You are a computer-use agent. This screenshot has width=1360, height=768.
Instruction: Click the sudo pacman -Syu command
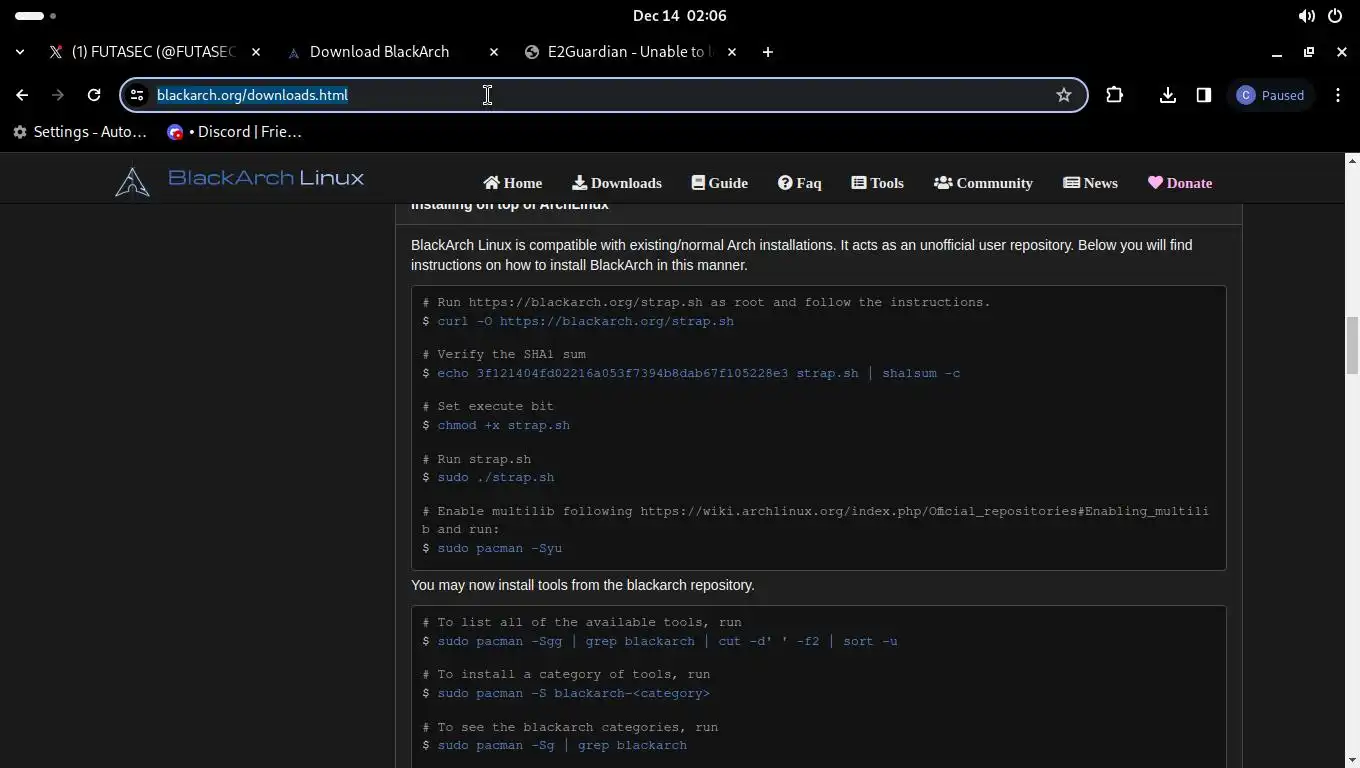coord(499,548)
